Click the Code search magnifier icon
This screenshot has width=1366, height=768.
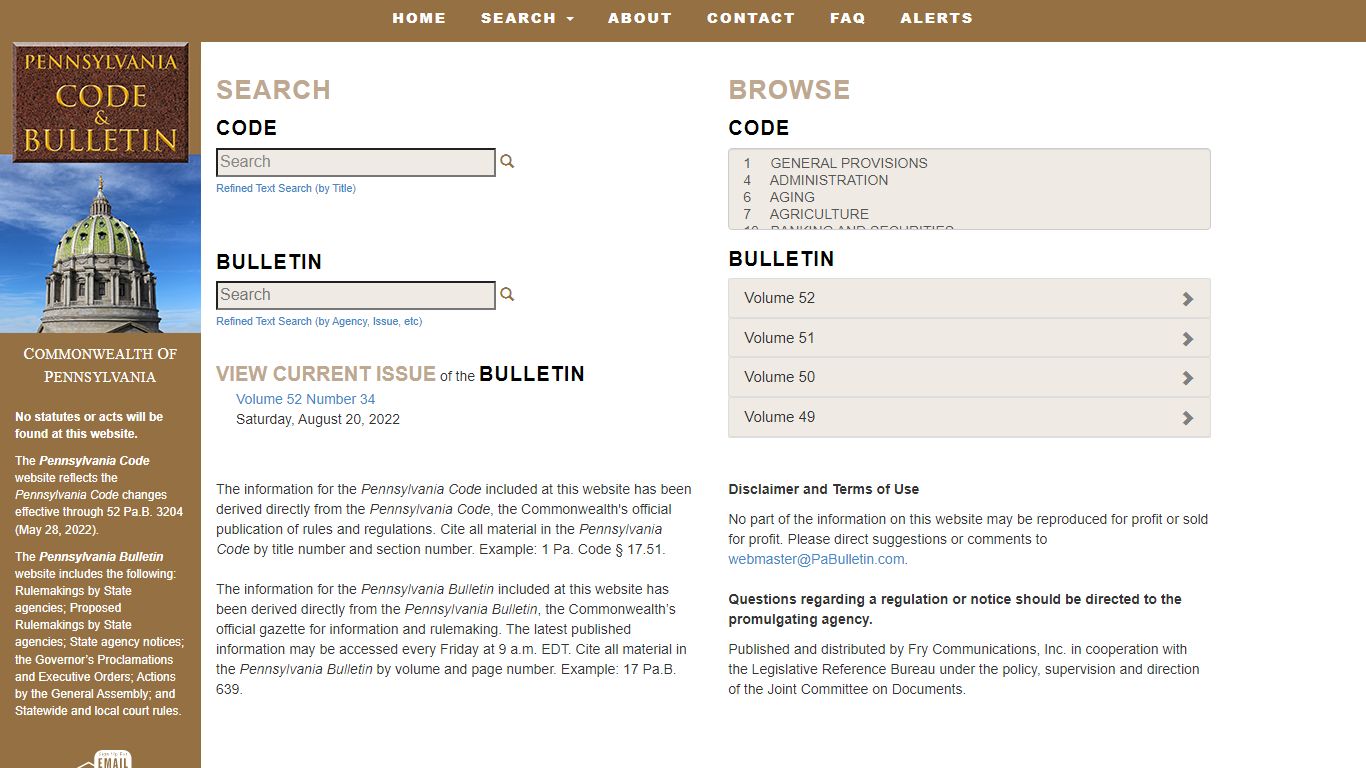(507, 161)
